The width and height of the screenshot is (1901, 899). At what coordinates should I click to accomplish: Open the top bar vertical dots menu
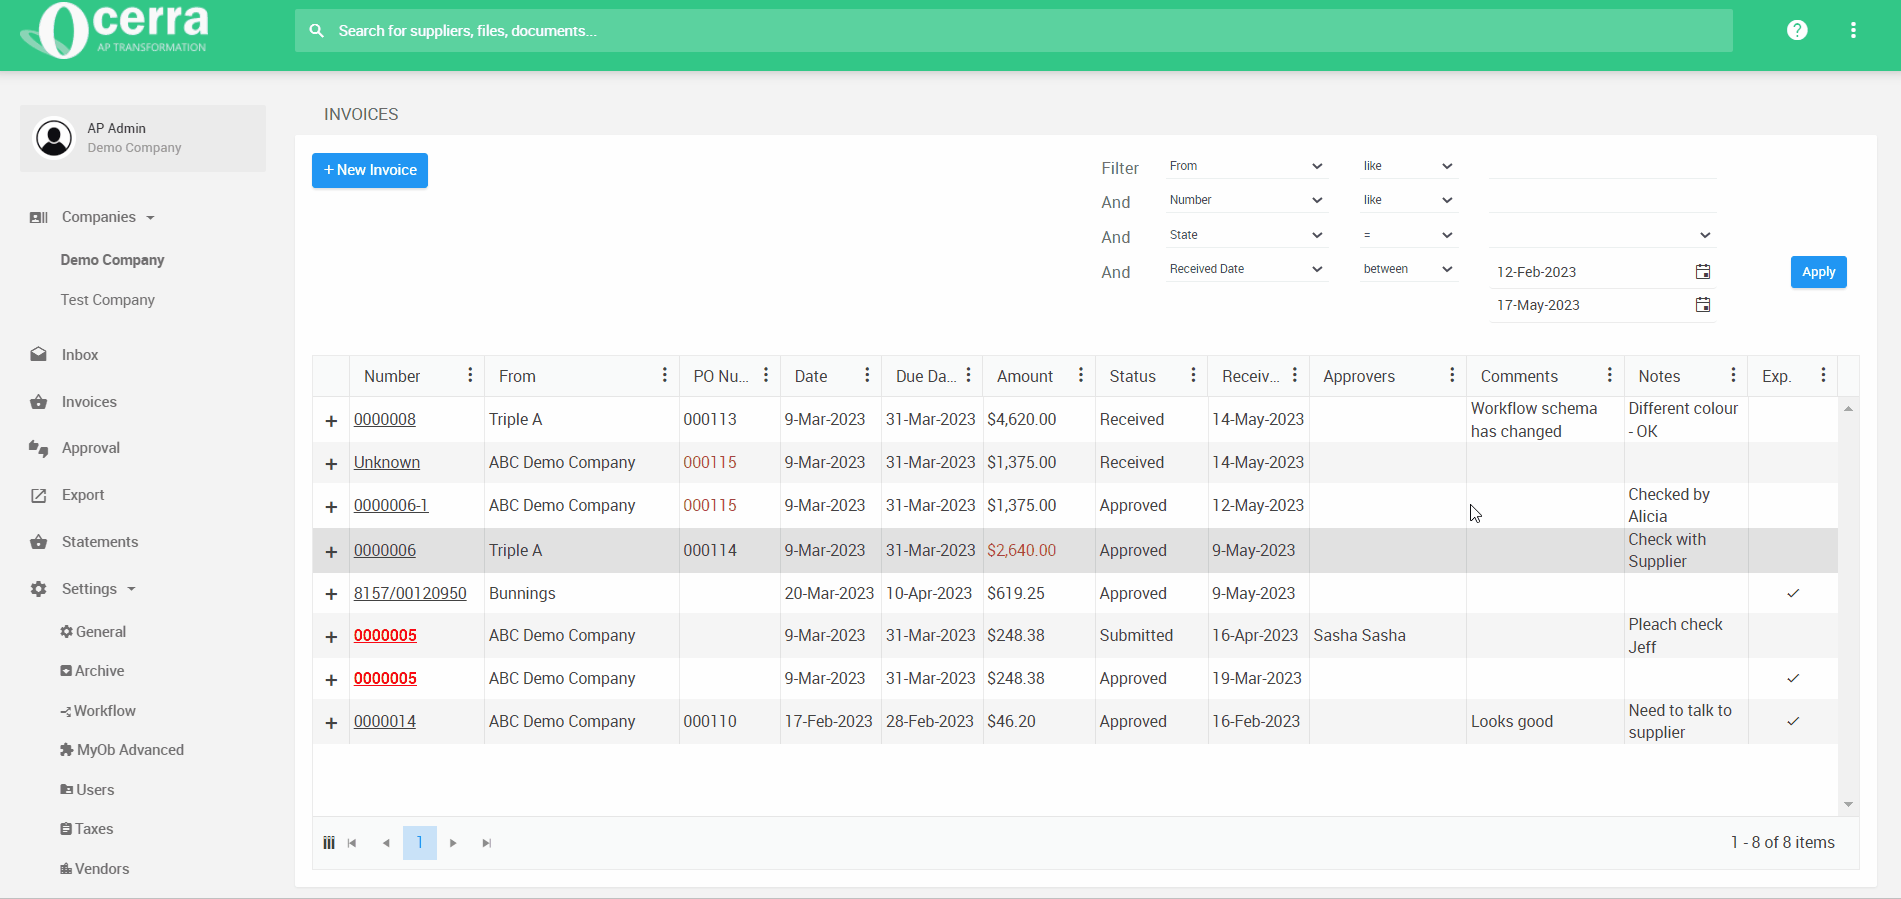(x=1853, y=30)
